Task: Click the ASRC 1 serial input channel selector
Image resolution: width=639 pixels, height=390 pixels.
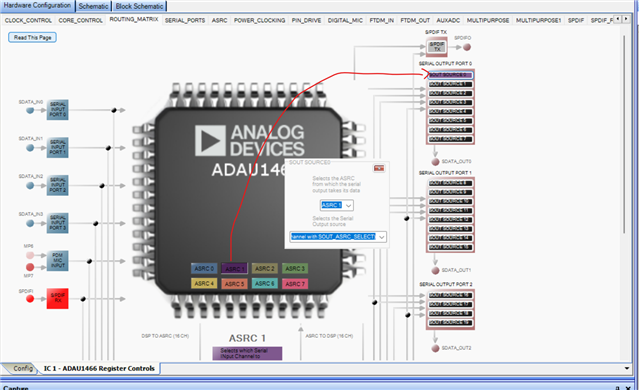Action: 247,353
